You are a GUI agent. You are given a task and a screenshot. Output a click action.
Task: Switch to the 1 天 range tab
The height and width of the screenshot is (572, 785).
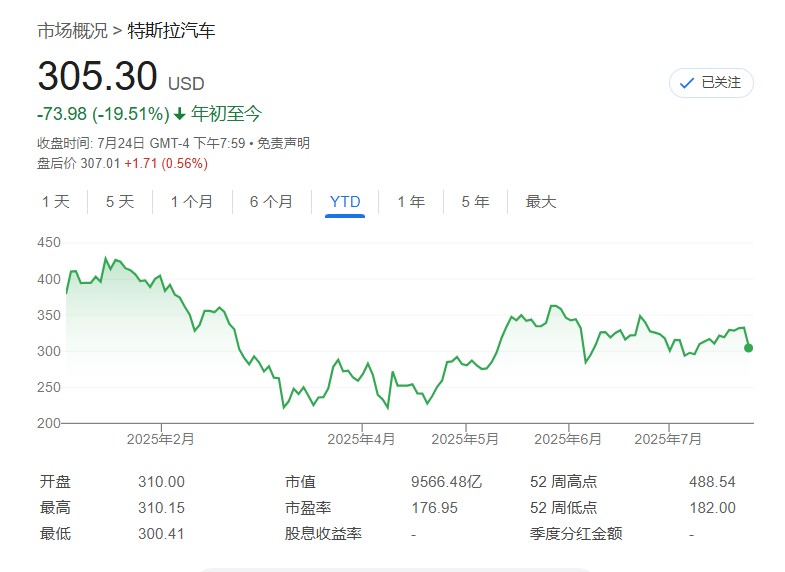pos(56,202)
